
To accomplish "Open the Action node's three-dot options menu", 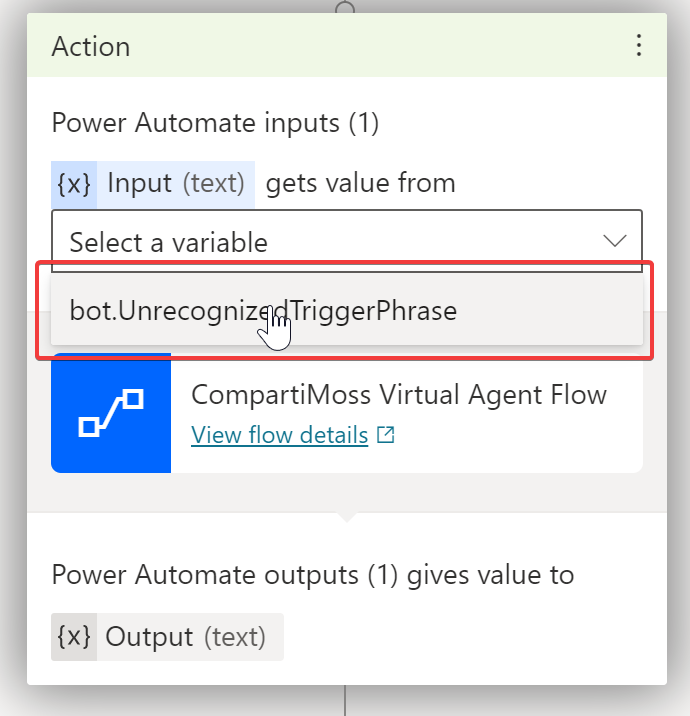I will 638,46.
